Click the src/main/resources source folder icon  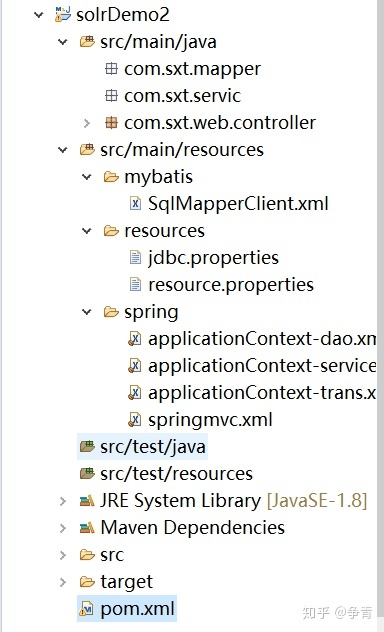(x=87, y=150)
